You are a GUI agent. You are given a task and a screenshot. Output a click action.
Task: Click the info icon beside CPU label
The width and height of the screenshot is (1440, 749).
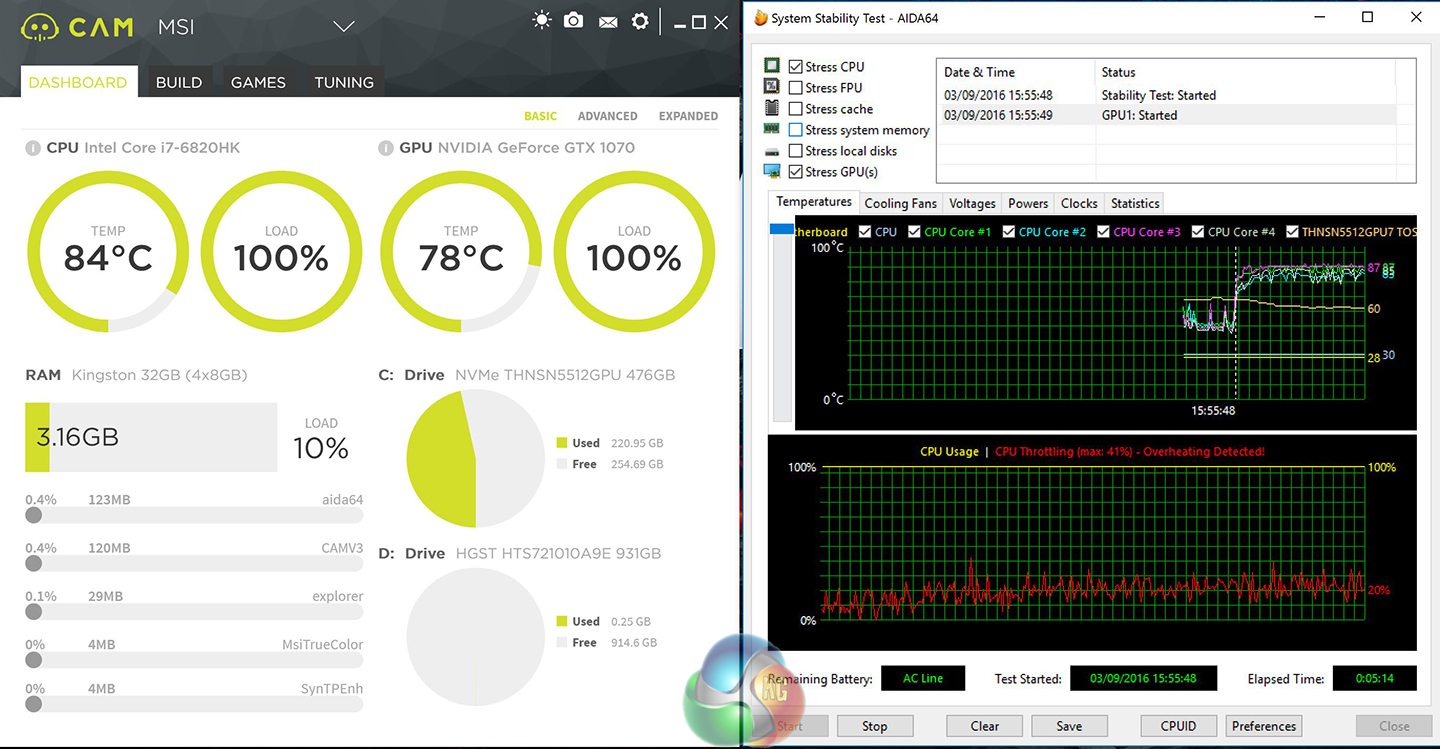pyautogui.click(x=33, y=148)
